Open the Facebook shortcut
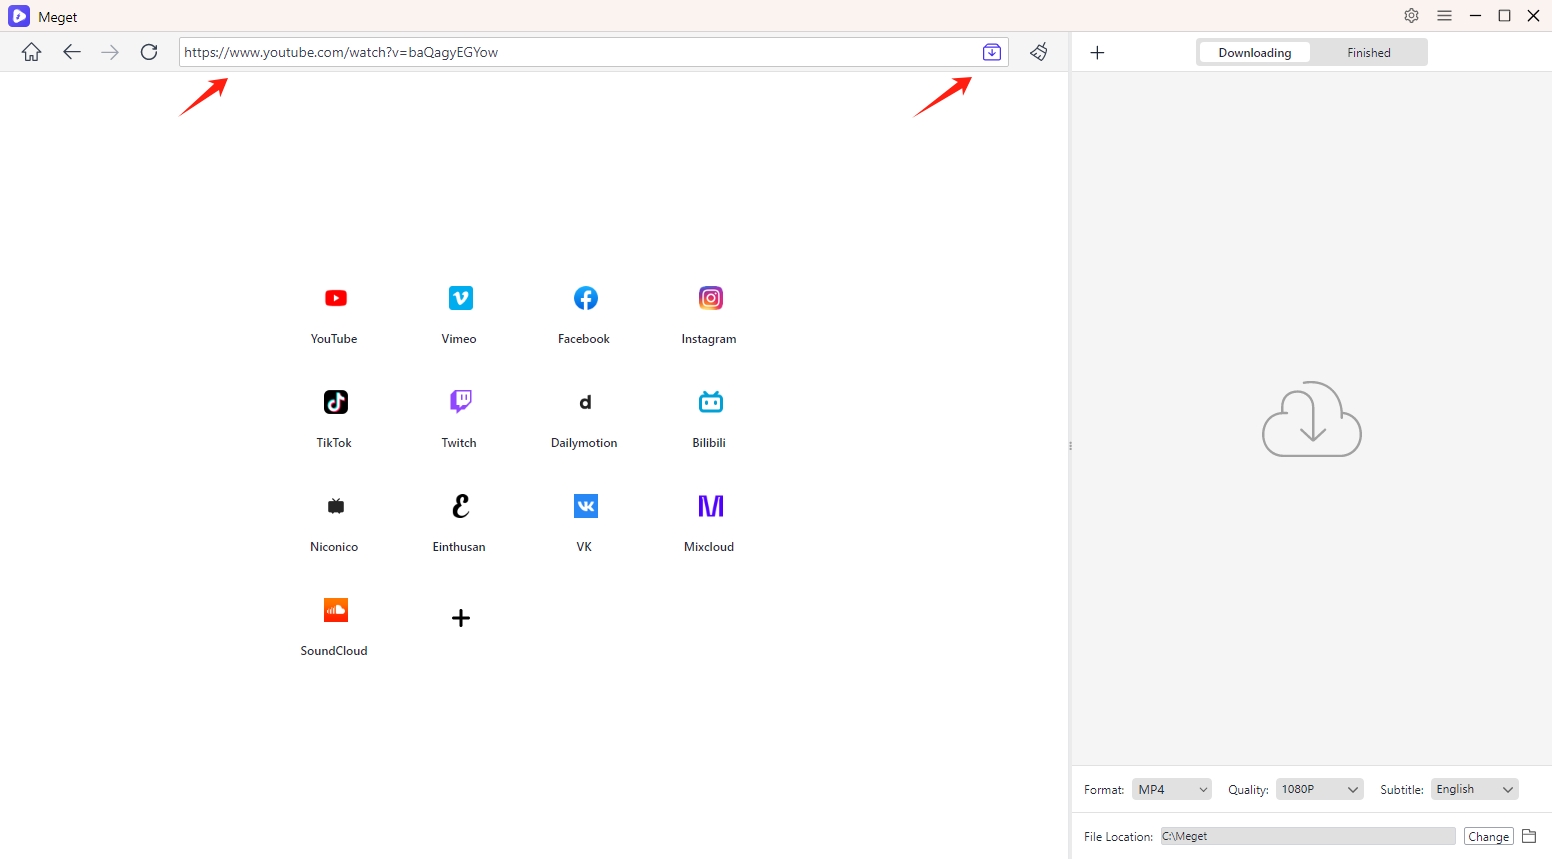The width and height of the screenshot is (1552, 859). pos(585,314)
